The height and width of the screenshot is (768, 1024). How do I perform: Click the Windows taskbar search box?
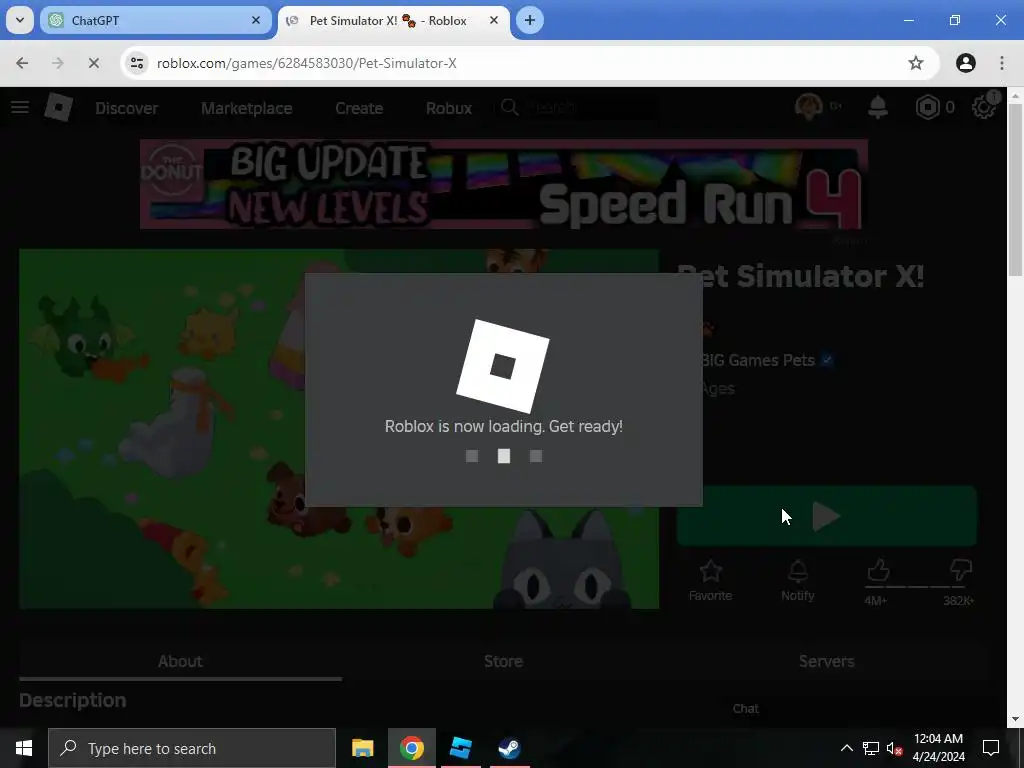(x=192, y=748)
